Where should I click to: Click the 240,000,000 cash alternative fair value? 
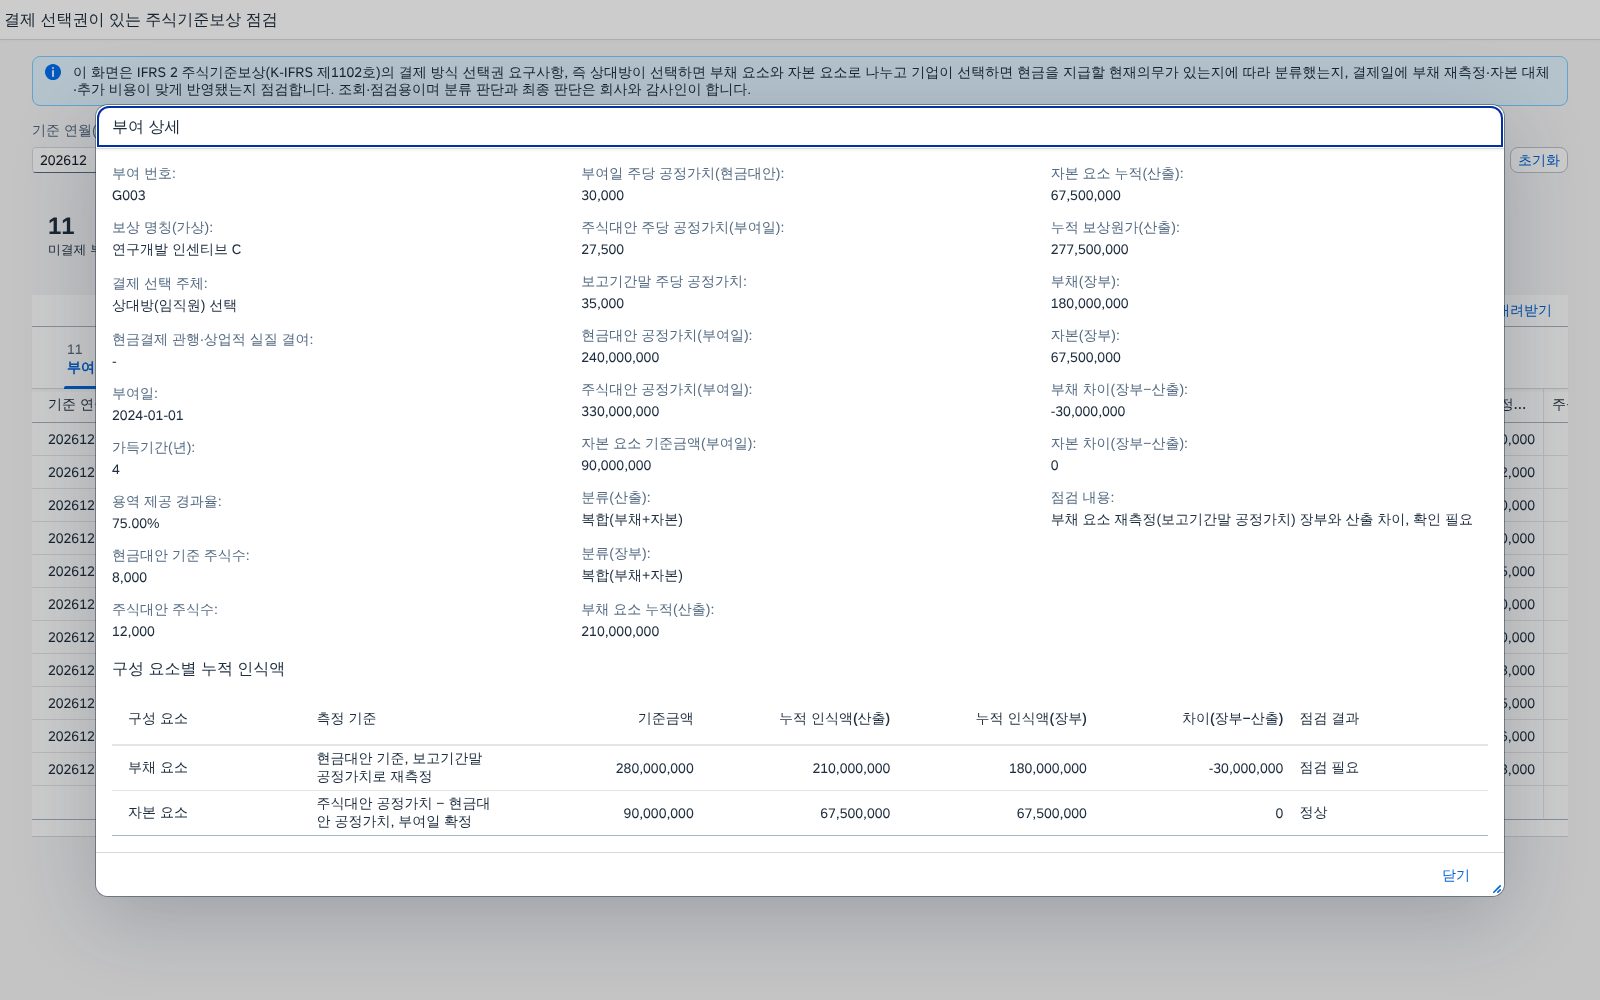pos(620,358)
